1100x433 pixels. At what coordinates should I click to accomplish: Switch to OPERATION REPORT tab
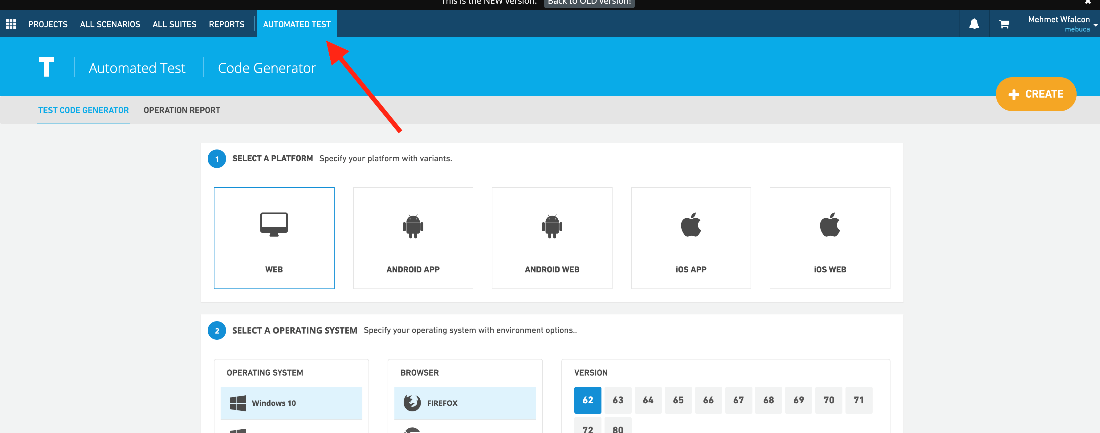pos(182,110)
